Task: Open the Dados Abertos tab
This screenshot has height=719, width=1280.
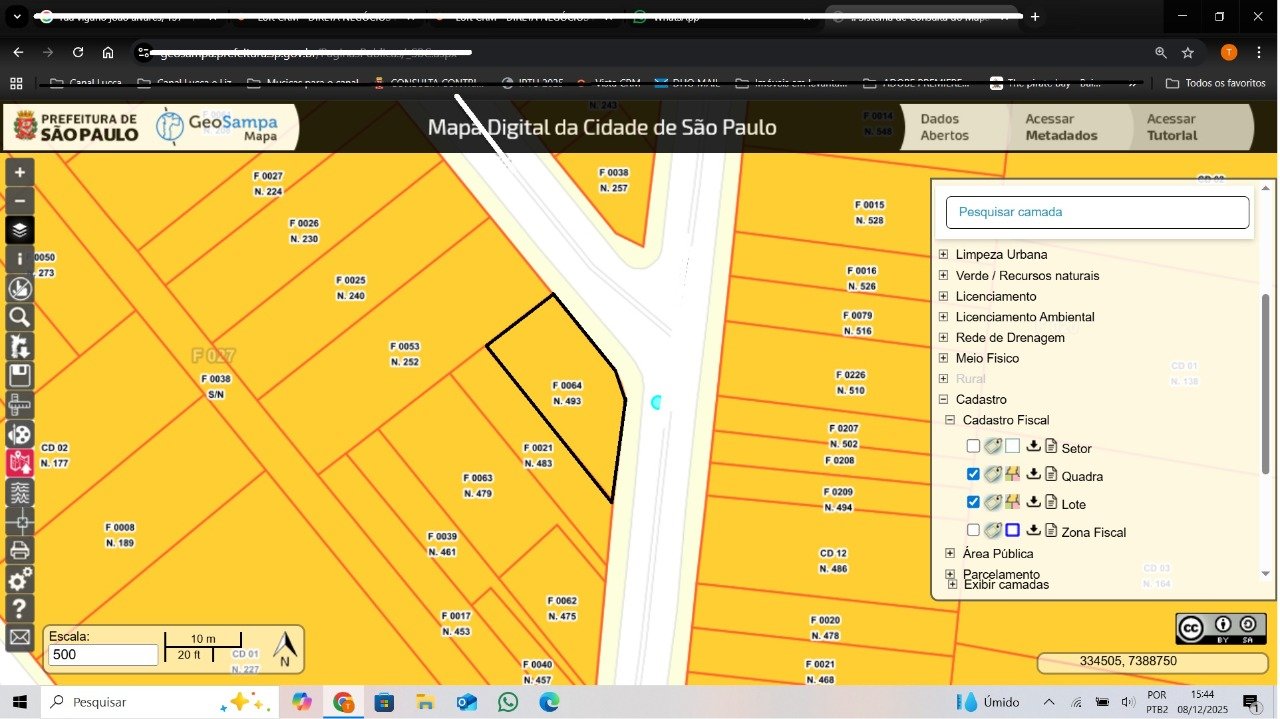Action: tap(944, 127)
